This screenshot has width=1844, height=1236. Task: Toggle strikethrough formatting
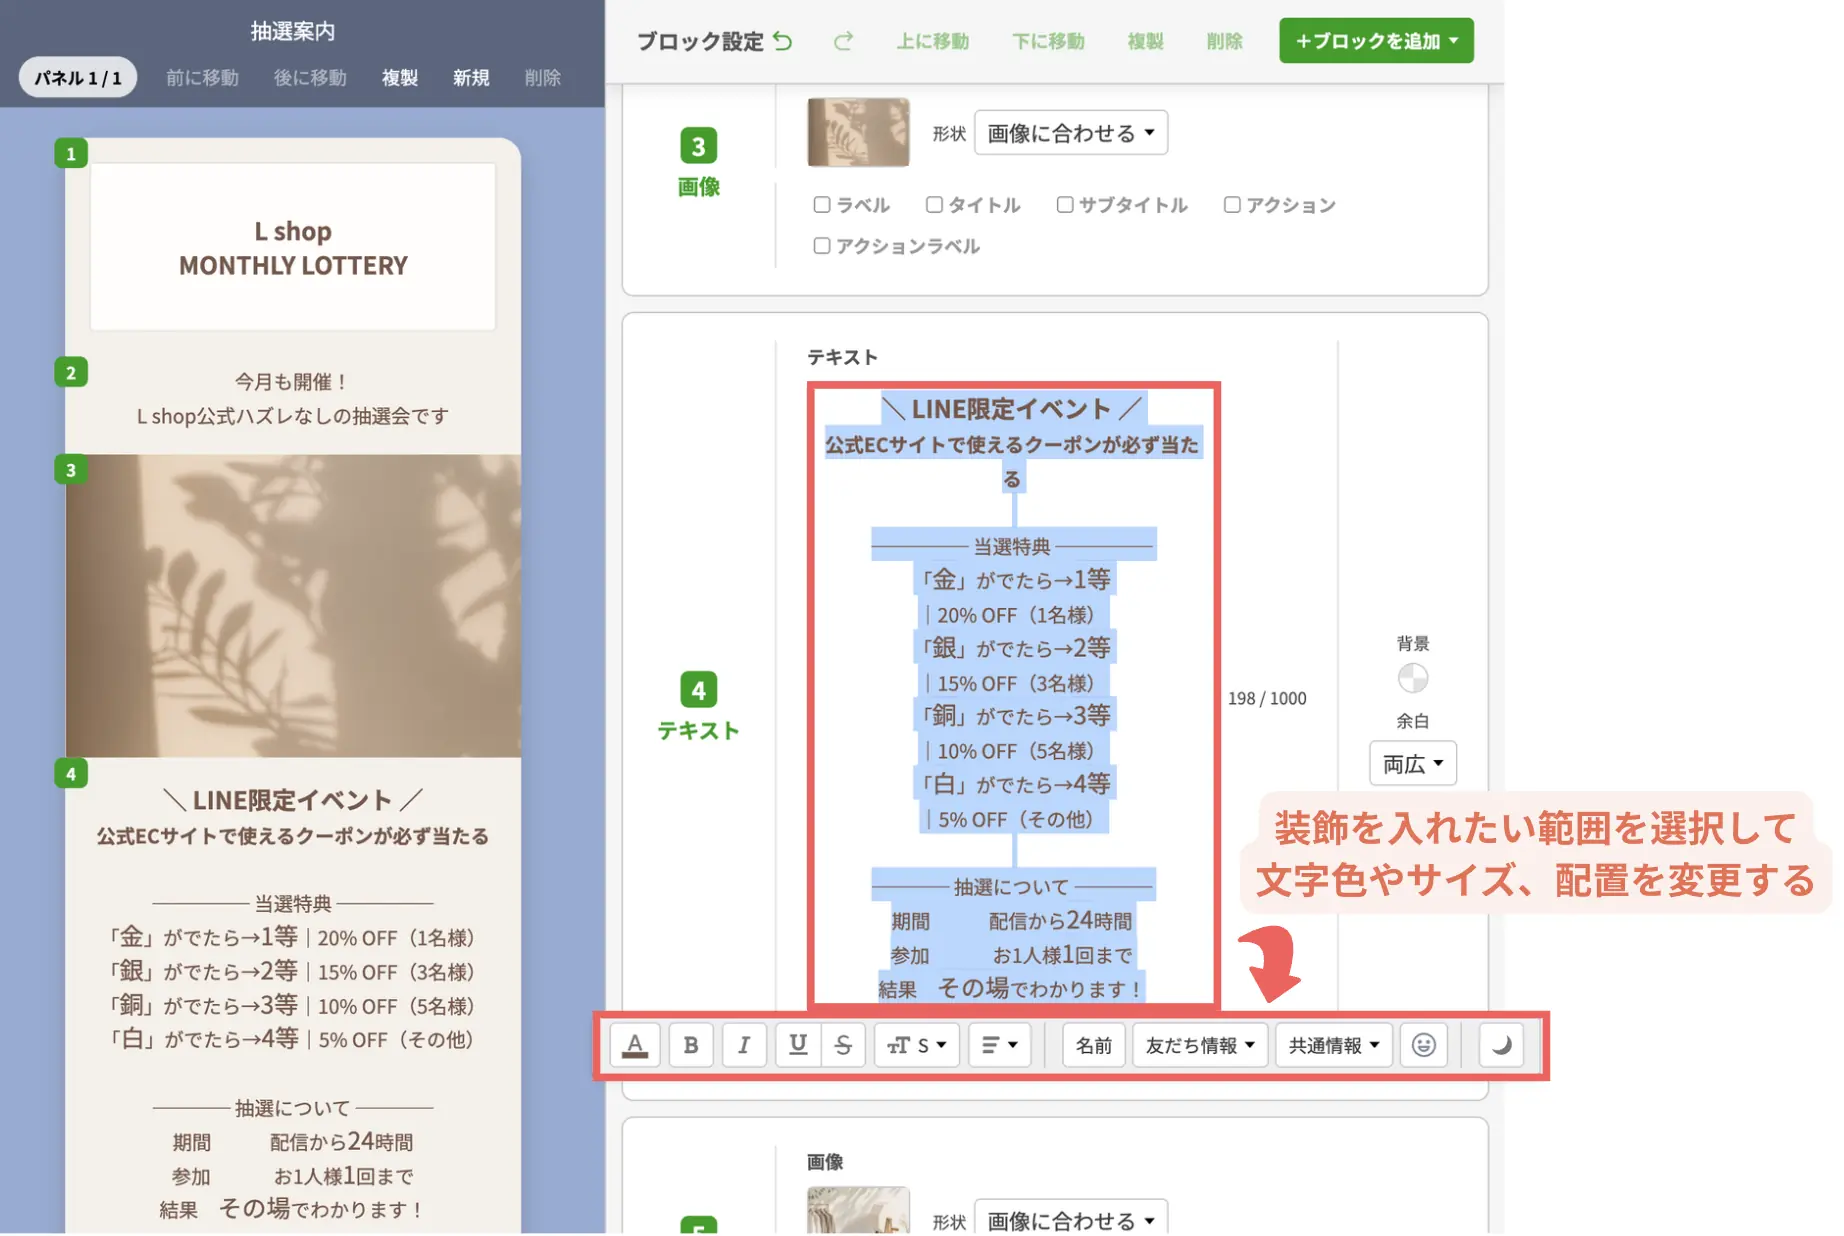point(843,1046)
